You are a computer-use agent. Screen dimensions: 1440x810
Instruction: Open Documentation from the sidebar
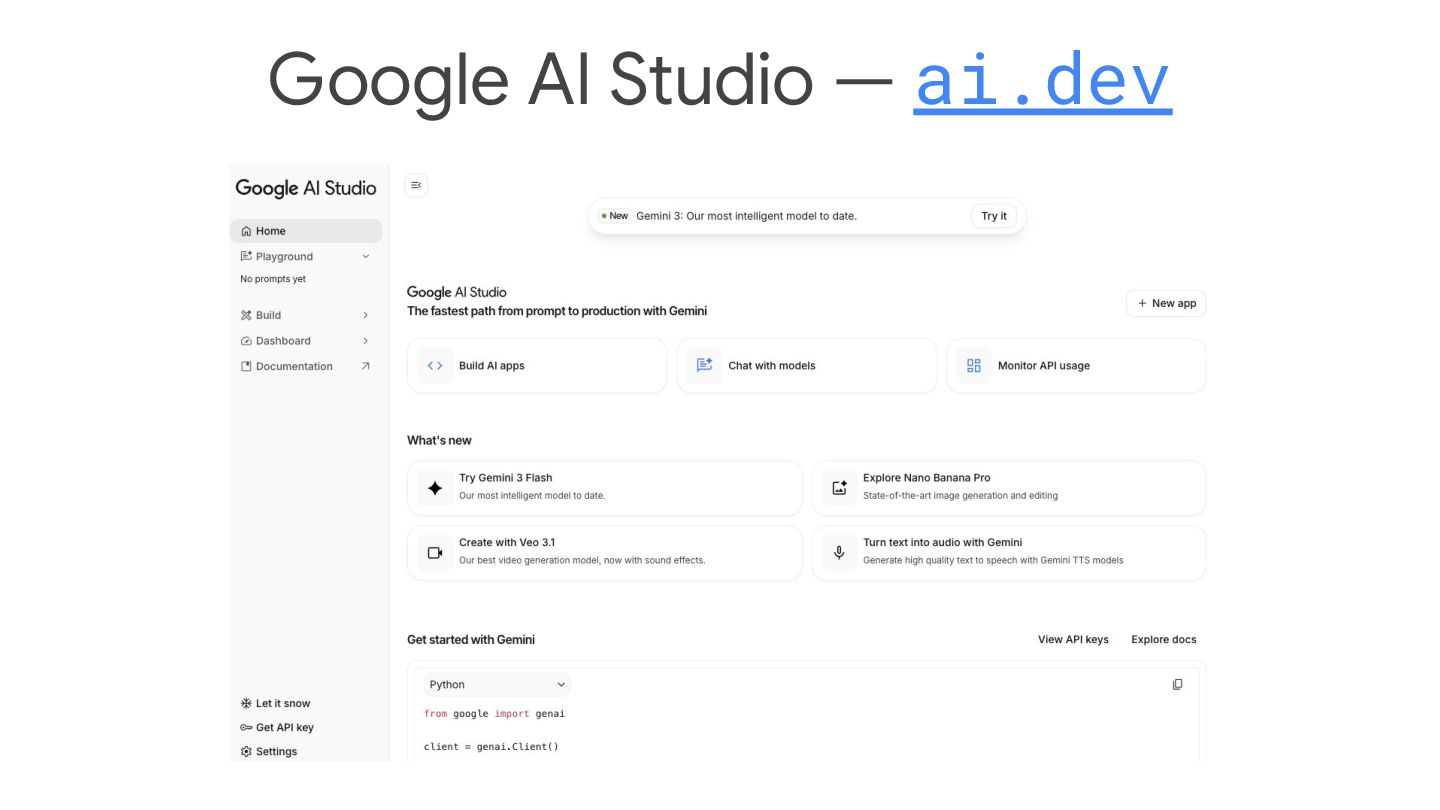(x=294, y=367)
